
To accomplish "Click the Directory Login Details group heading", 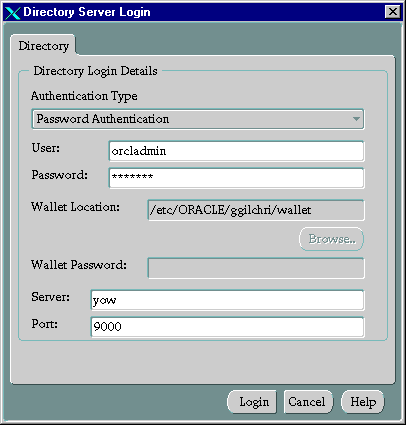I will click(95, 71).
